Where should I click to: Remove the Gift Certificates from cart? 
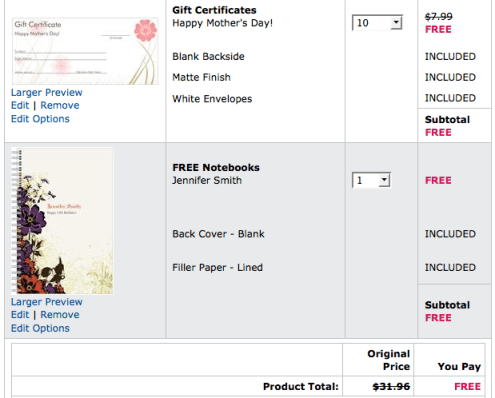coord(60,105)
